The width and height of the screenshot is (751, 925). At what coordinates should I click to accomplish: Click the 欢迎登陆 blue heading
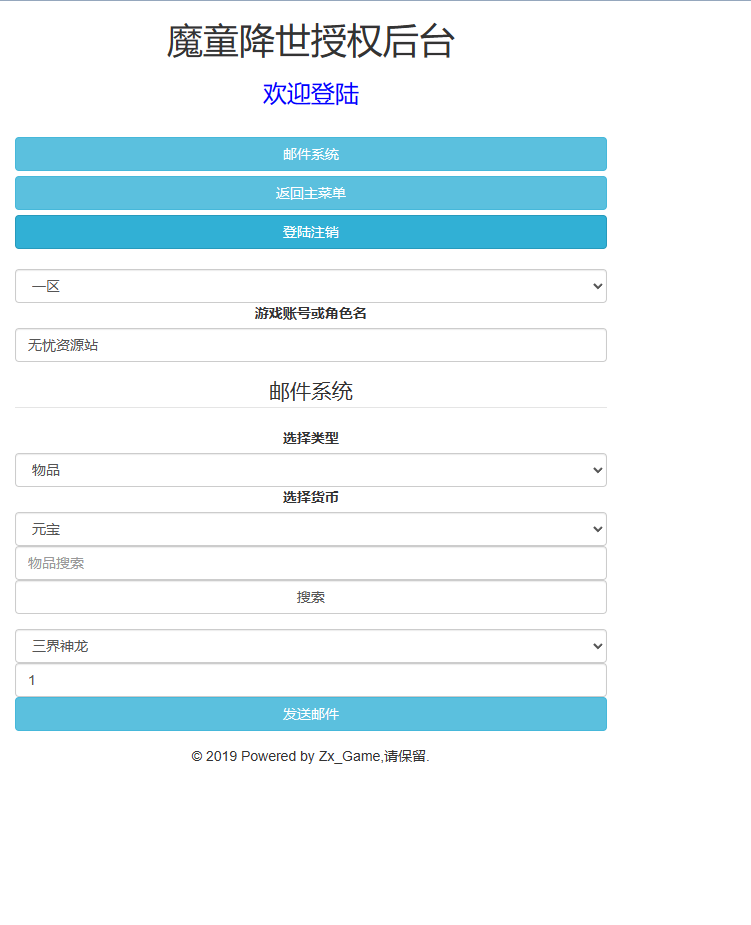[311, 94]
